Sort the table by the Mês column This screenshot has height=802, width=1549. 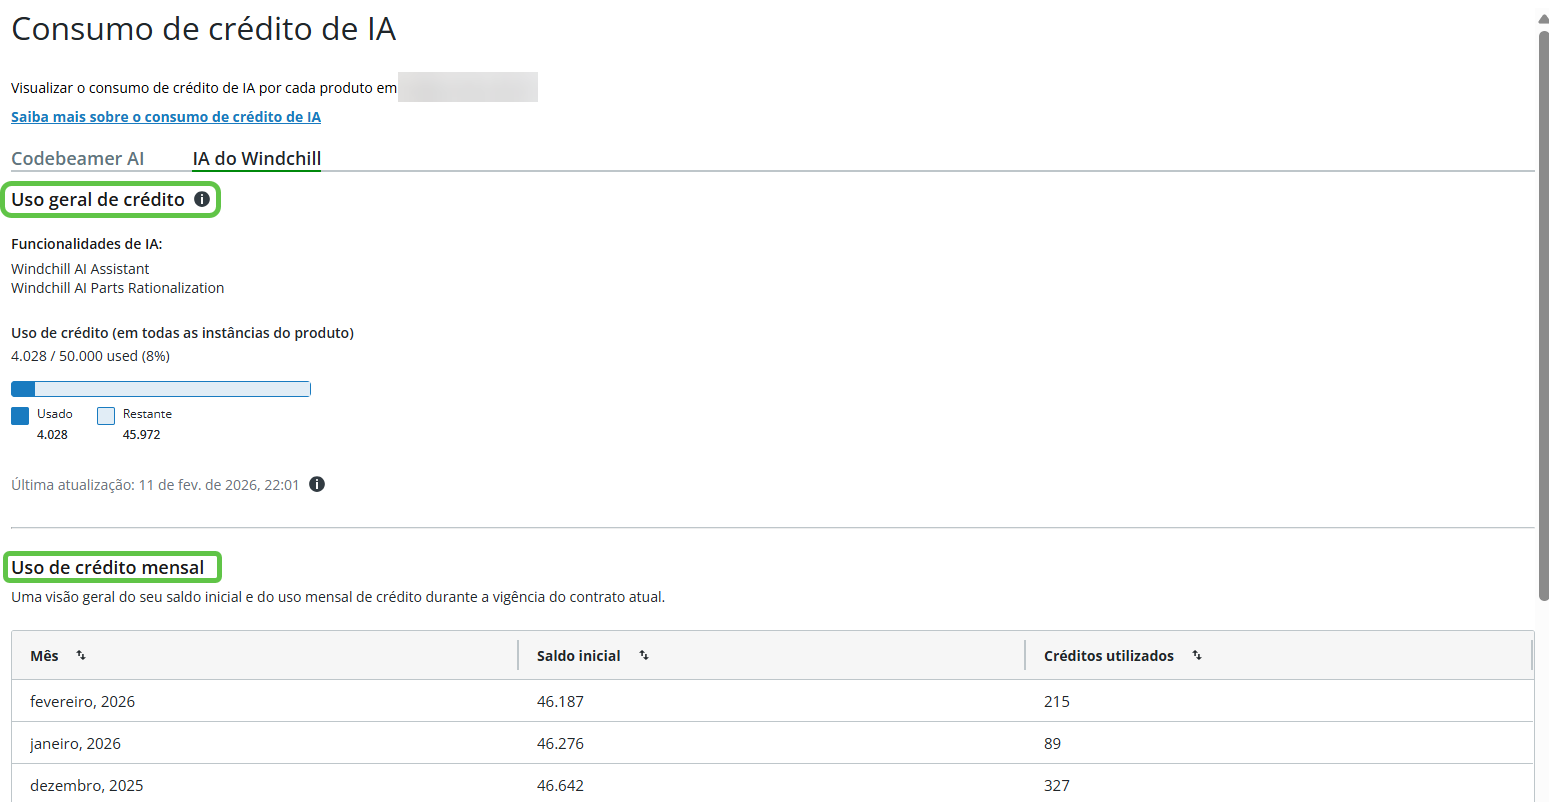tap(81, 656)
